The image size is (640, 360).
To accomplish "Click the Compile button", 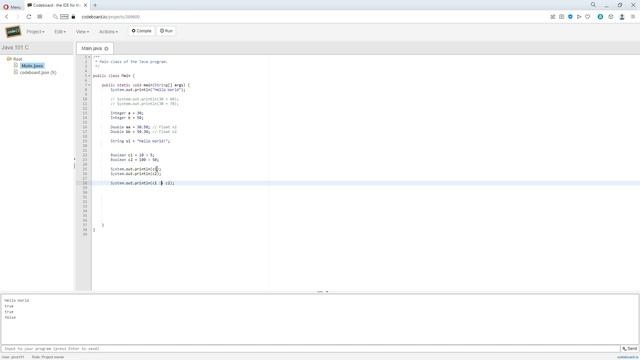I will 141,31.
